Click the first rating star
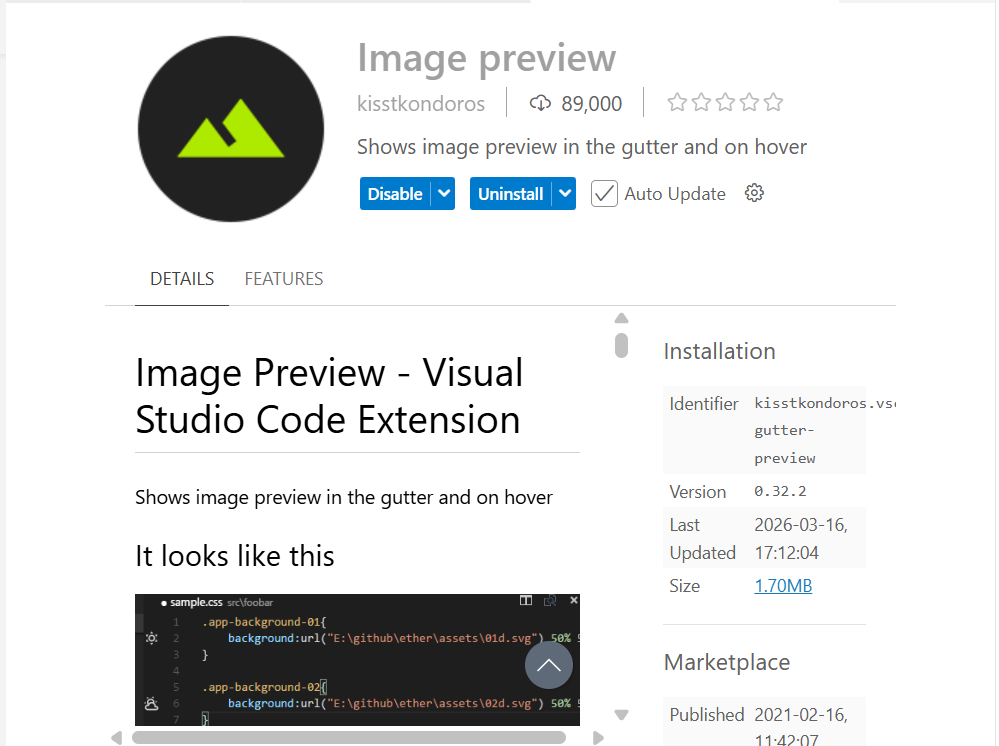The width and height of the screenshot is (999, 746). pos(677,102)
